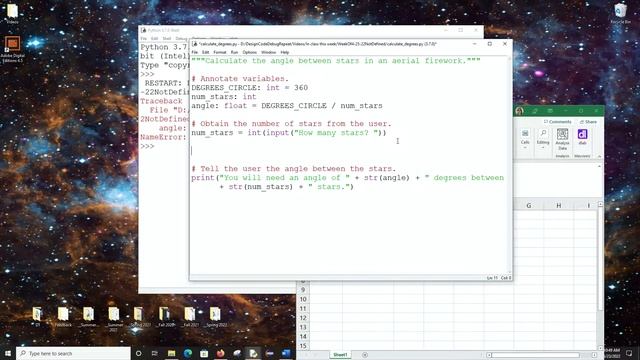640x360 pixels.
Task: Select the _Fall 2020 desktop folder
Action: (165, 317)
